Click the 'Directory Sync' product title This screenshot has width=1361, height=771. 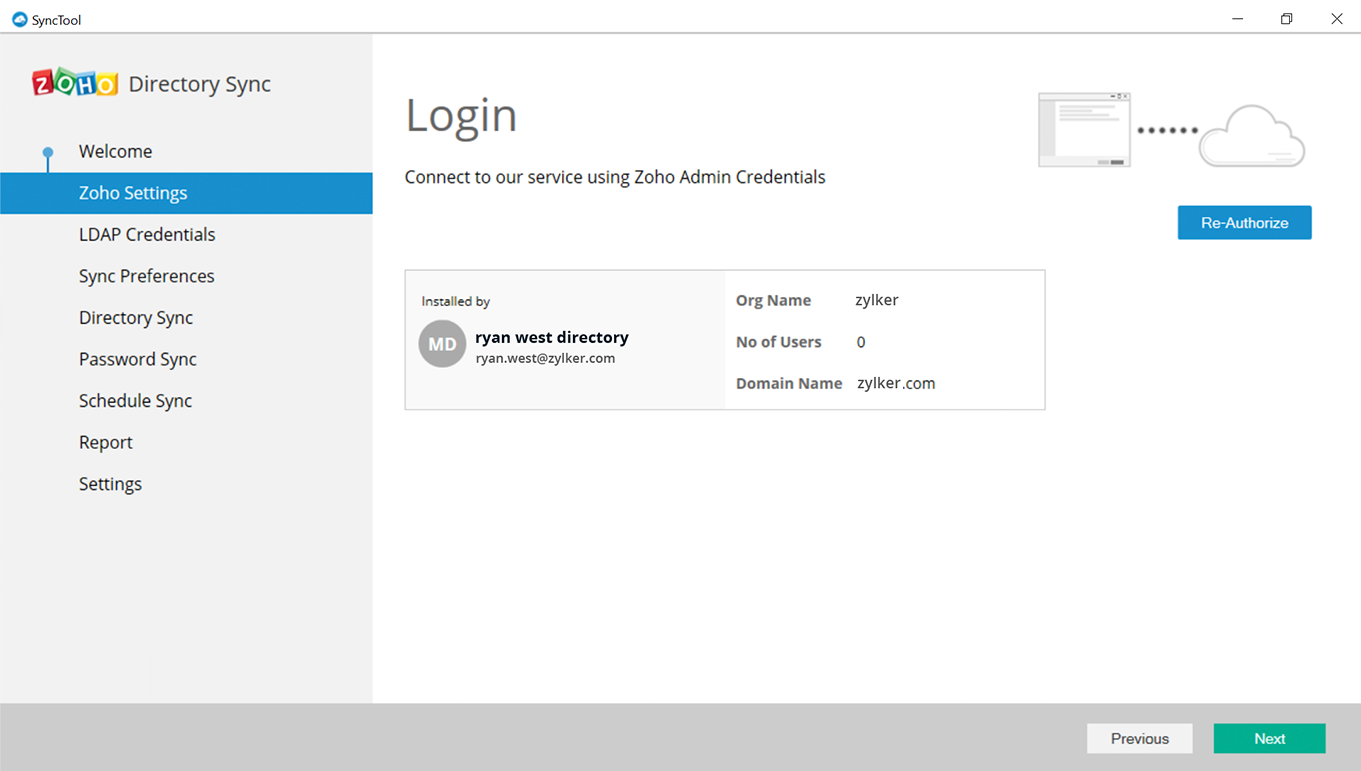click(x=200, y=84)
